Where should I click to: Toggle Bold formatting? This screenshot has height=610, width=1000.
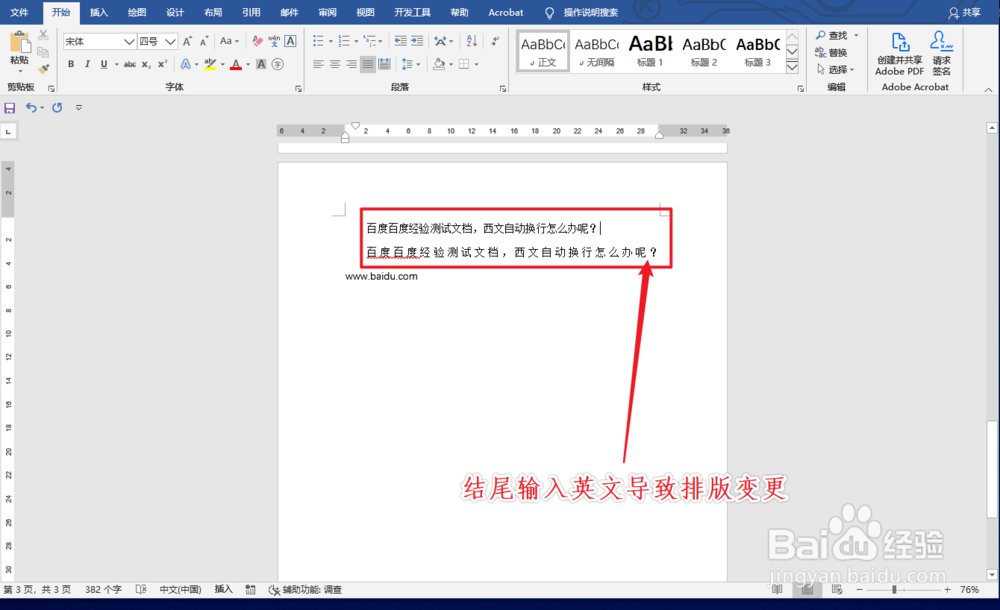coord(71,64)
